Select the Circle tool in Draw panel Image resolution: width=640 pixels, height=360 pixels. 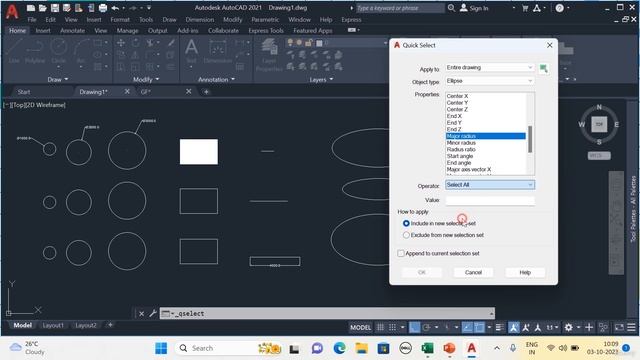pyautogui.click(x=59, y=51)
